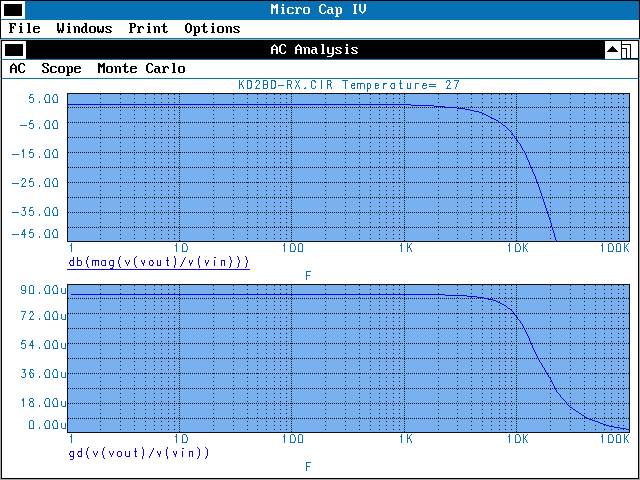Select the gd(v(vout)/v(vin)) expression label
This screenshot has height=480, width=640.
click(x=139, y=453)
